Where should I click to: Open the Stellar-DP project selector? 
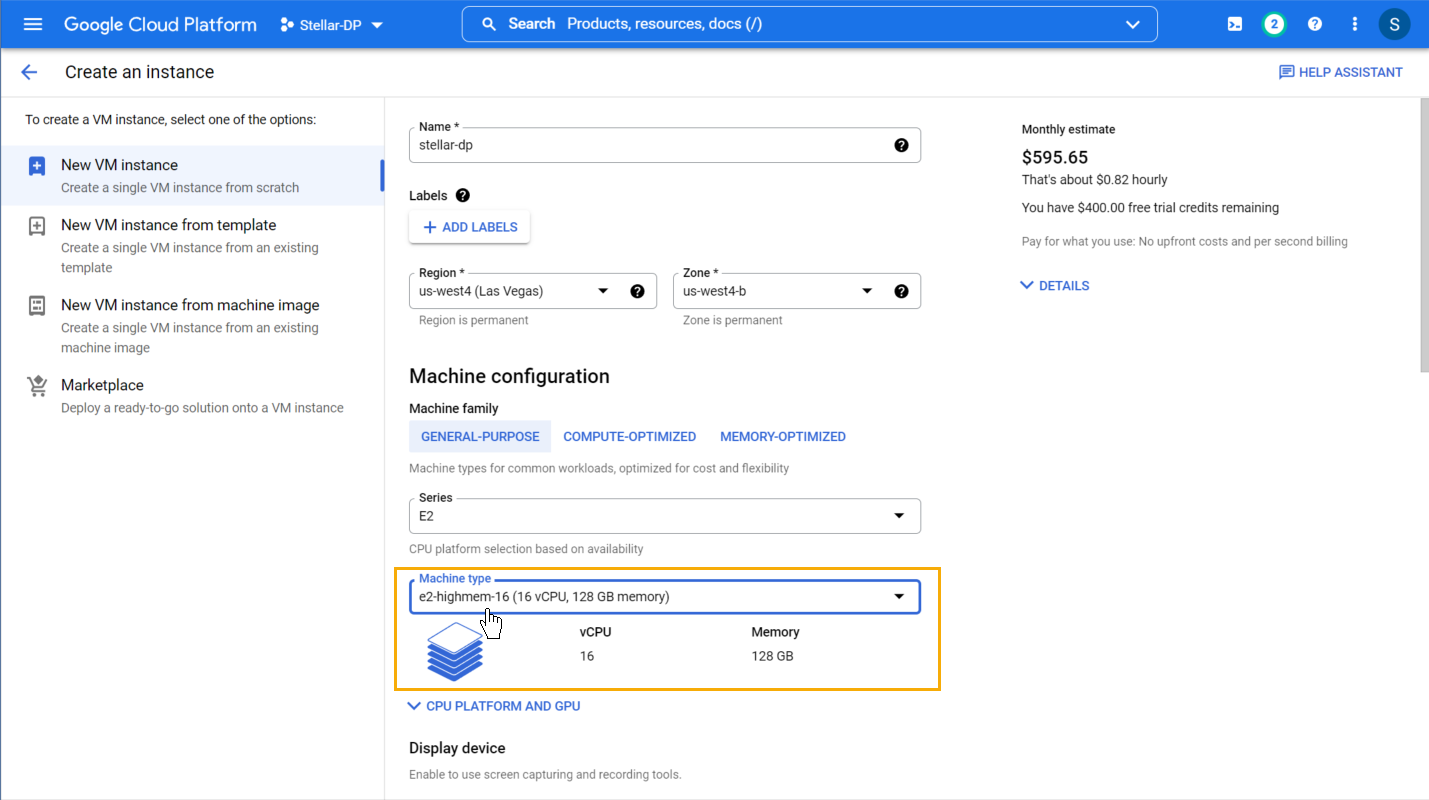(331, 25)
